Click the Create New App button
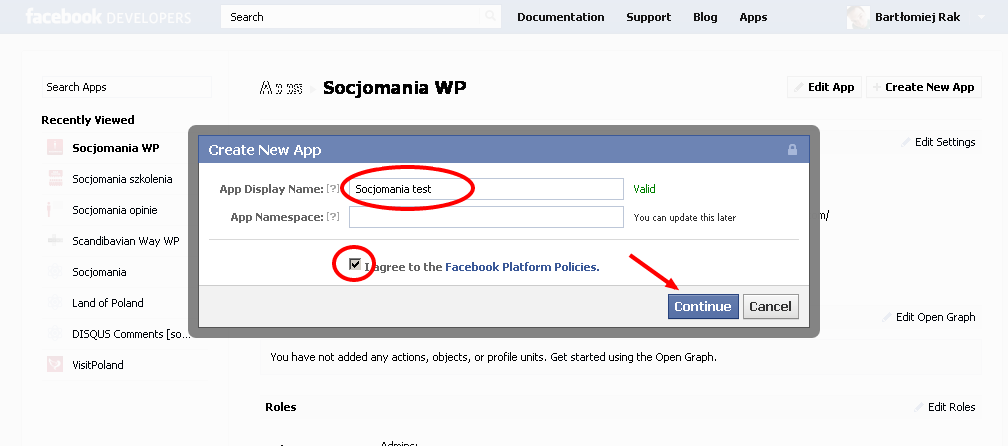 pyautogui.click(x=924, y=87)
